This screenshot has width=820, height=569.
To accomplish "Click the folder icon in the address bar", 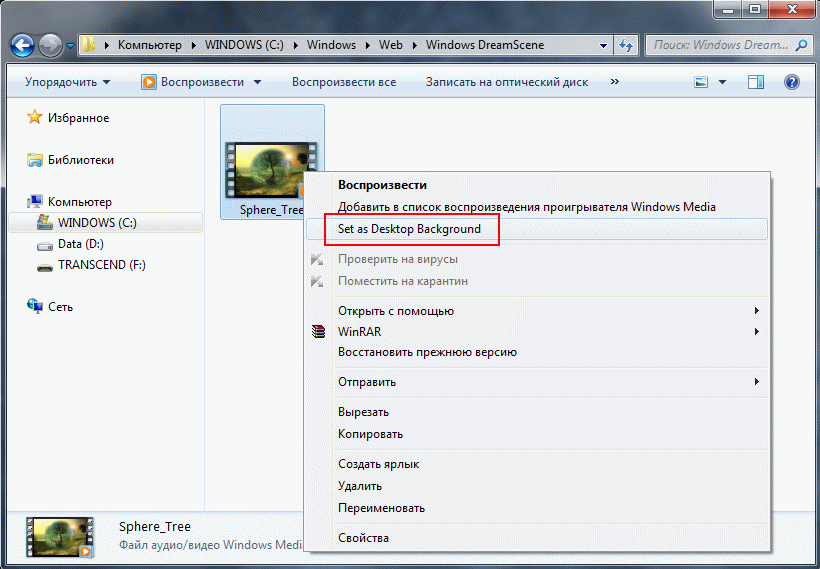I will tap(89, 45).
